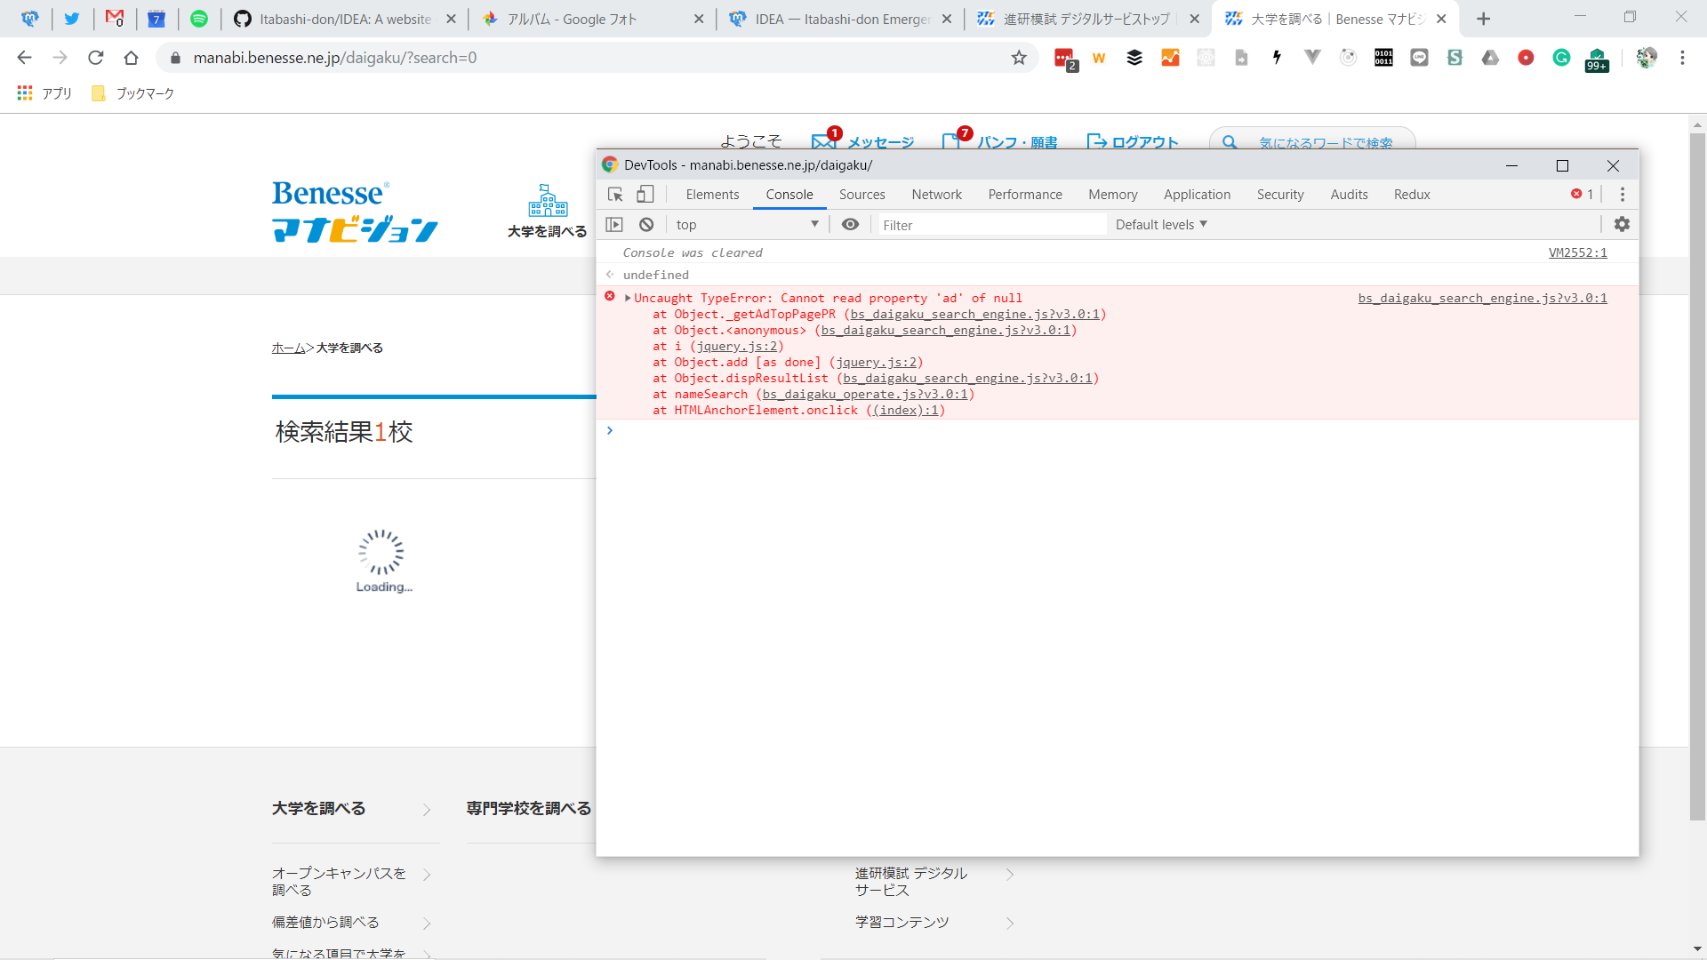Go to the Chrome home page button
Image resolution: width=1707 pixels, height=960 pixels.
[x=131, y=58]
